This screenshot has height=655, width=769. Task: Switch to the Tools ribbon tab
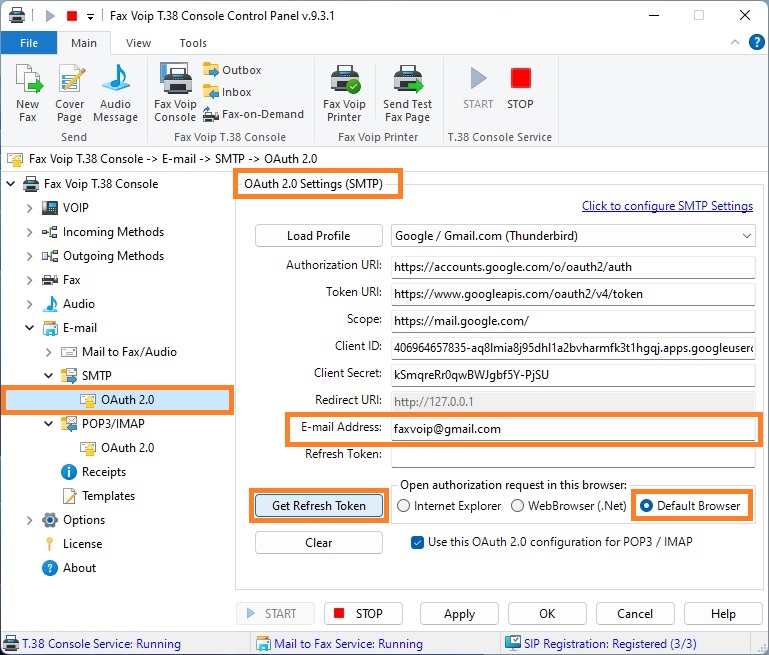tap(193, 43)
